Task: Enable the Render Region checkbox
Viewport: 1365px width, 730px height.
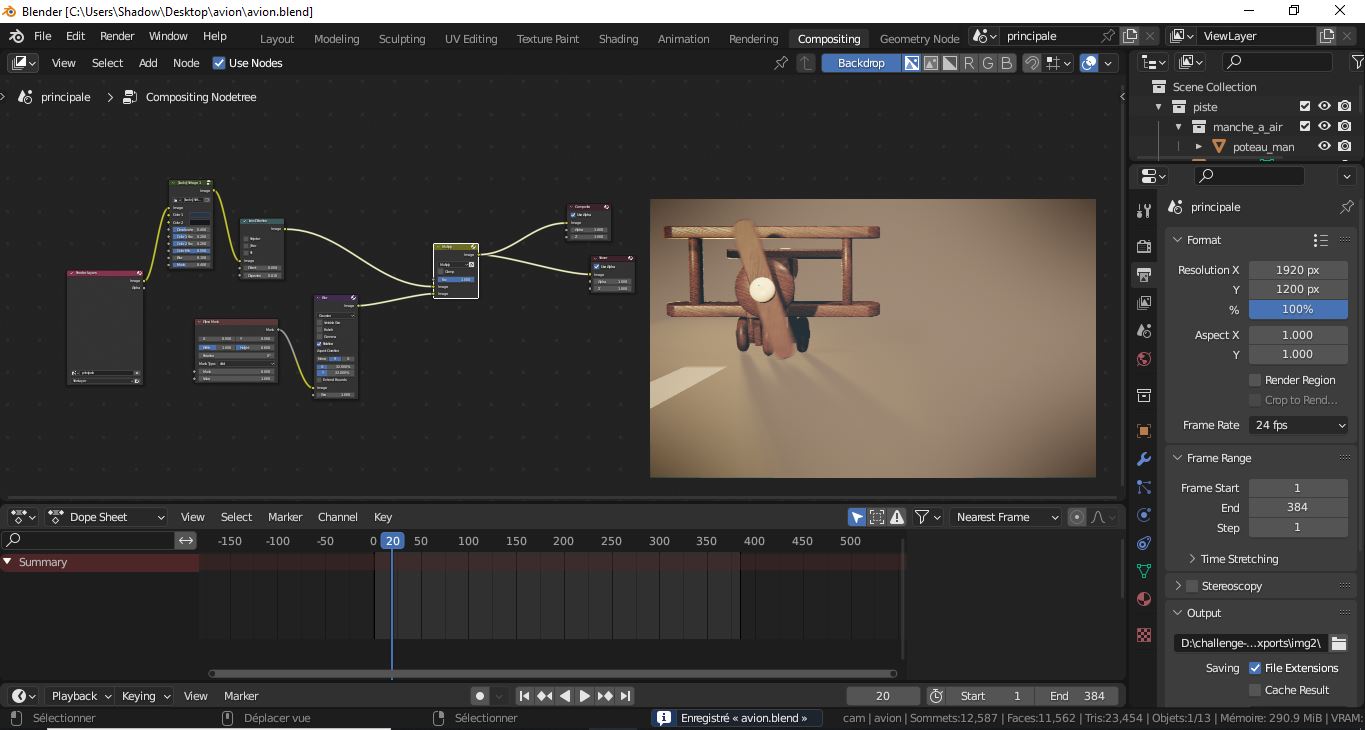Action: point(1255,380)
